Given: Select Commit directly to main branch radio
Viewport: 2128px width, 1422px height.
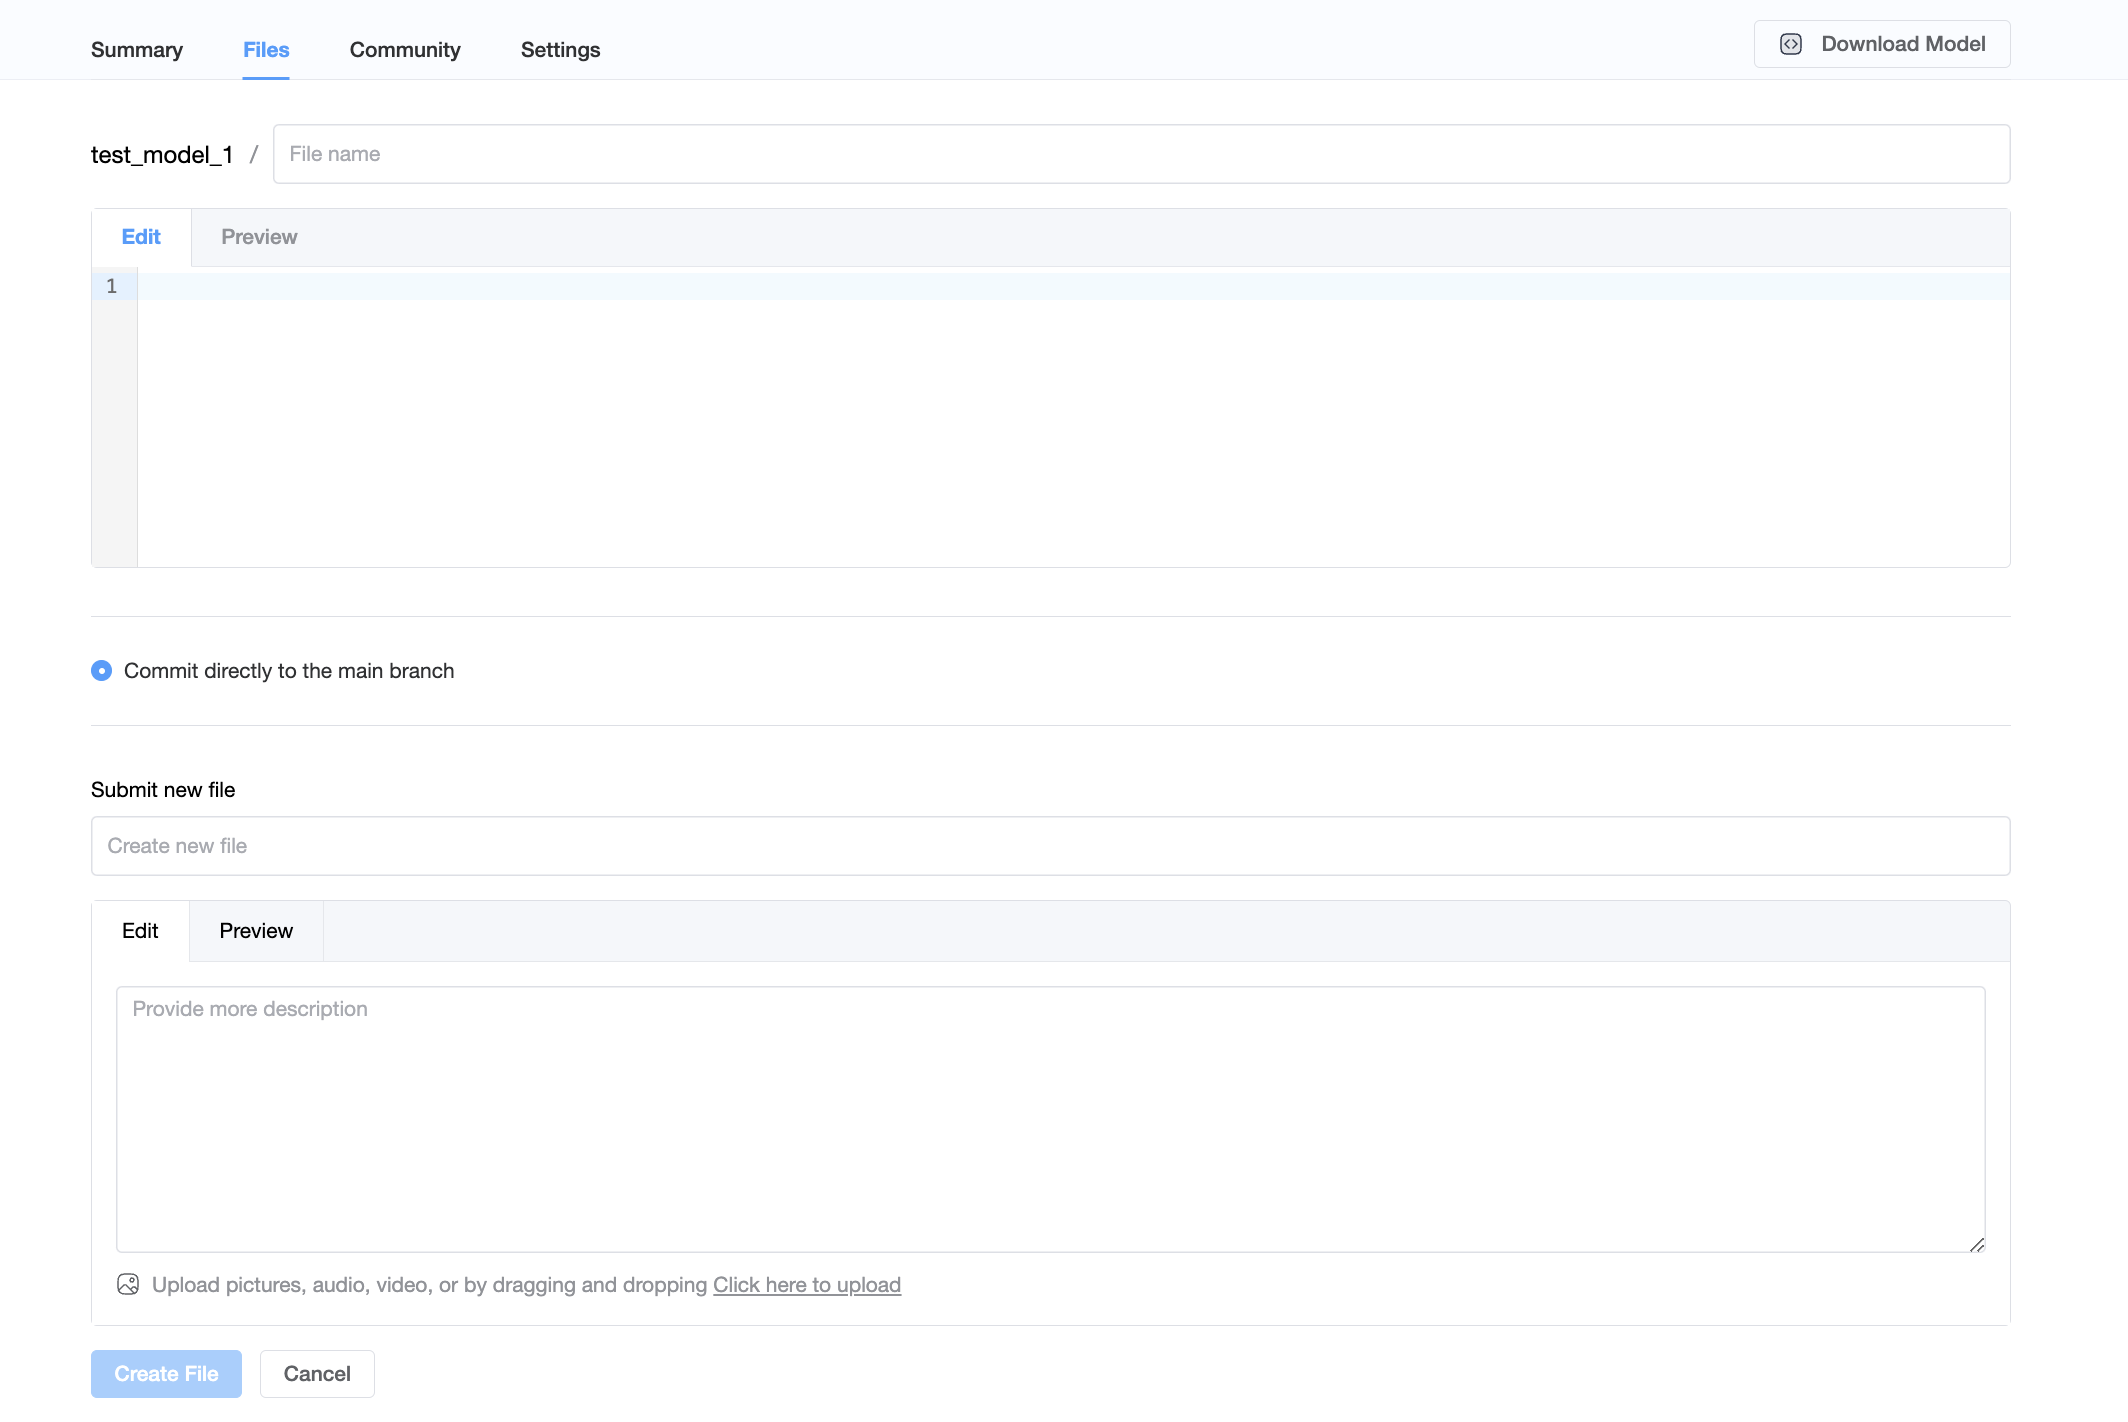Looking at the screenshot, I should pos(101,671).
